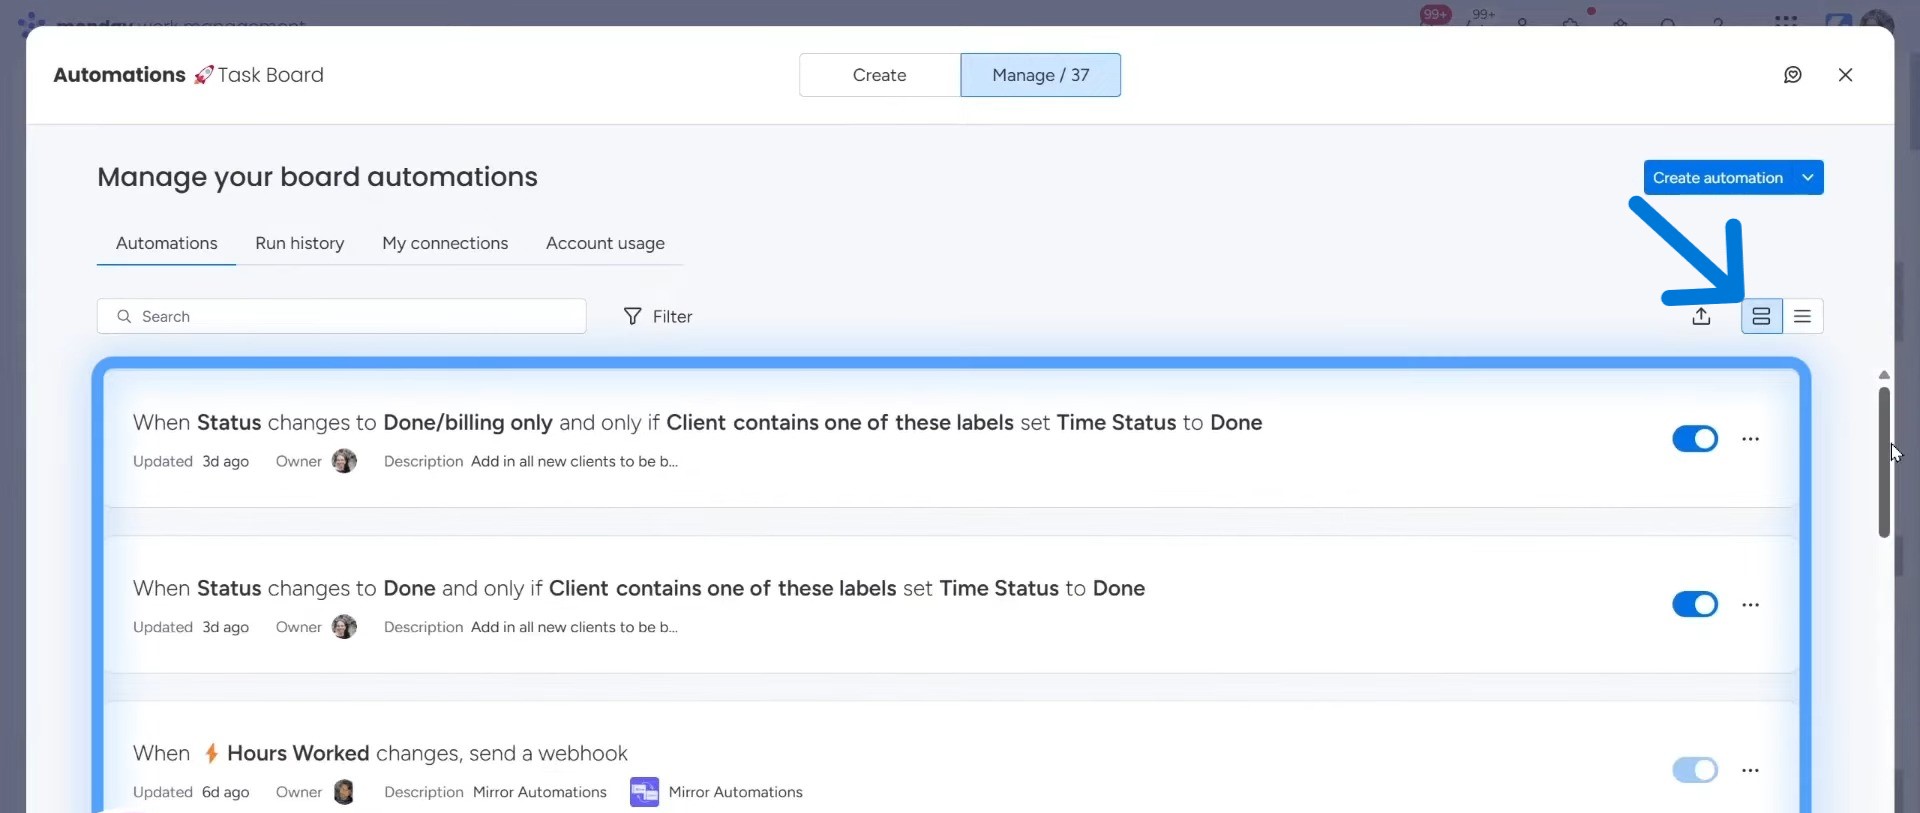Open the Run history tab

[x=300, y=243]
